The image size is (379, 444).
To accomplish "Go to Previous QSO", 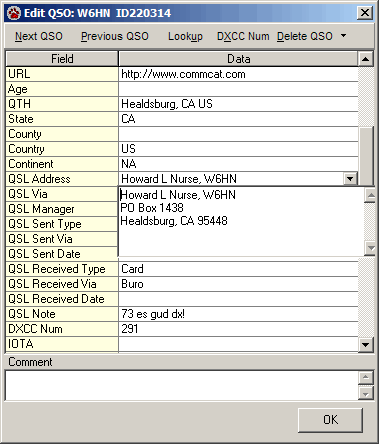I will coord(115,36).
